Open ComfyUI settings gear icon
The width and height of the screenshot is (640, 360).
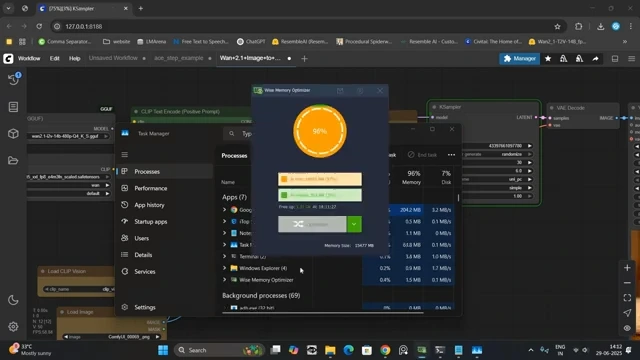13,327
